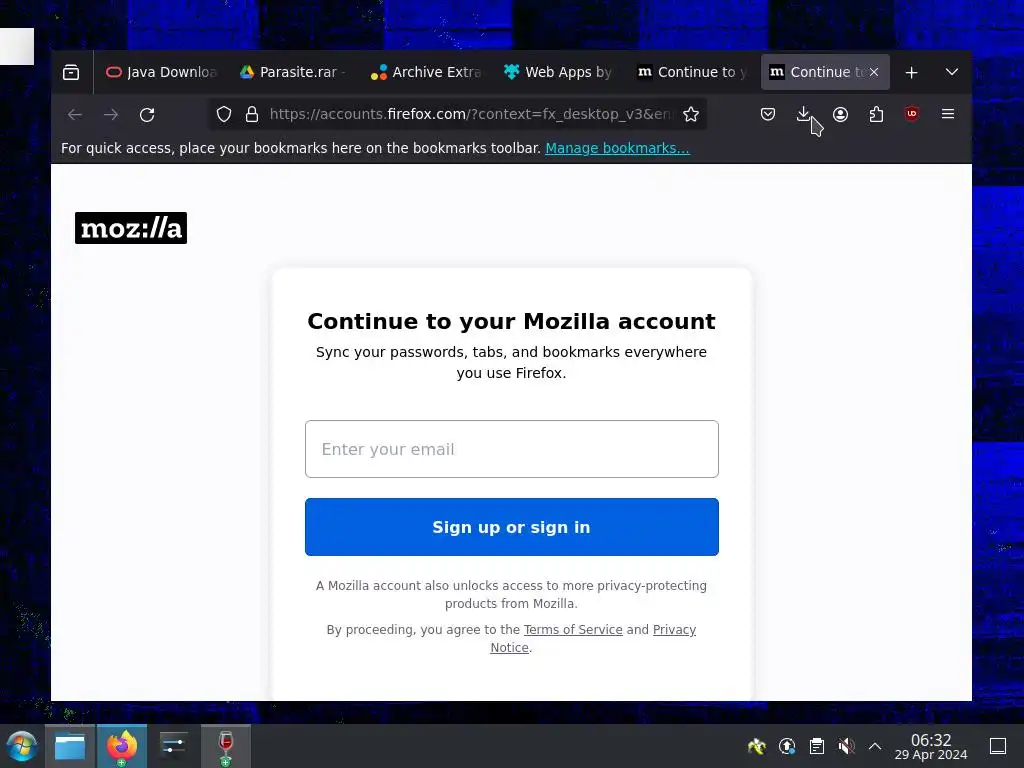
Task: Open the clipboard tray icon
Action: click(x=816, y=746)
